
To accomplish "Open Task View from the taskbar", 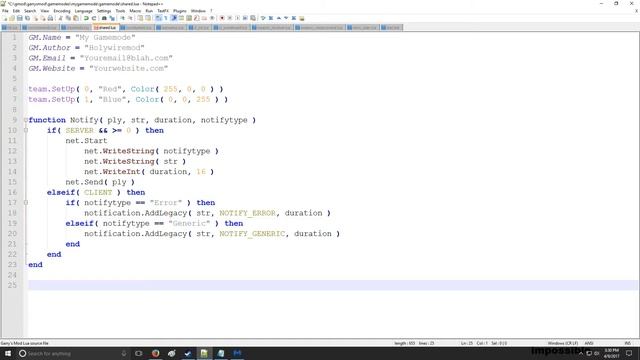I will 139,353.
